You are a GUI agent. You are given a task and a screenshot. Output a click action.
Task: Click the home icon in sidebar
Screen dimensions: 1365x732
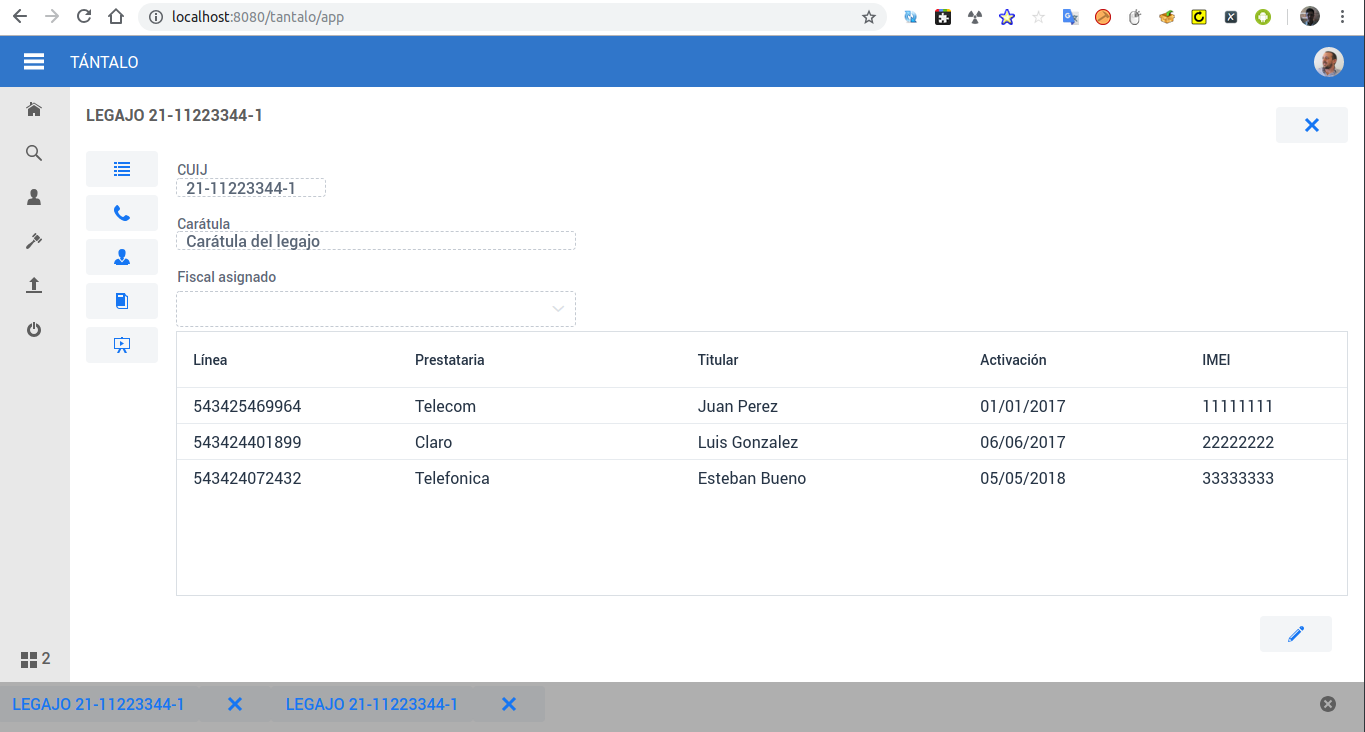34,109
